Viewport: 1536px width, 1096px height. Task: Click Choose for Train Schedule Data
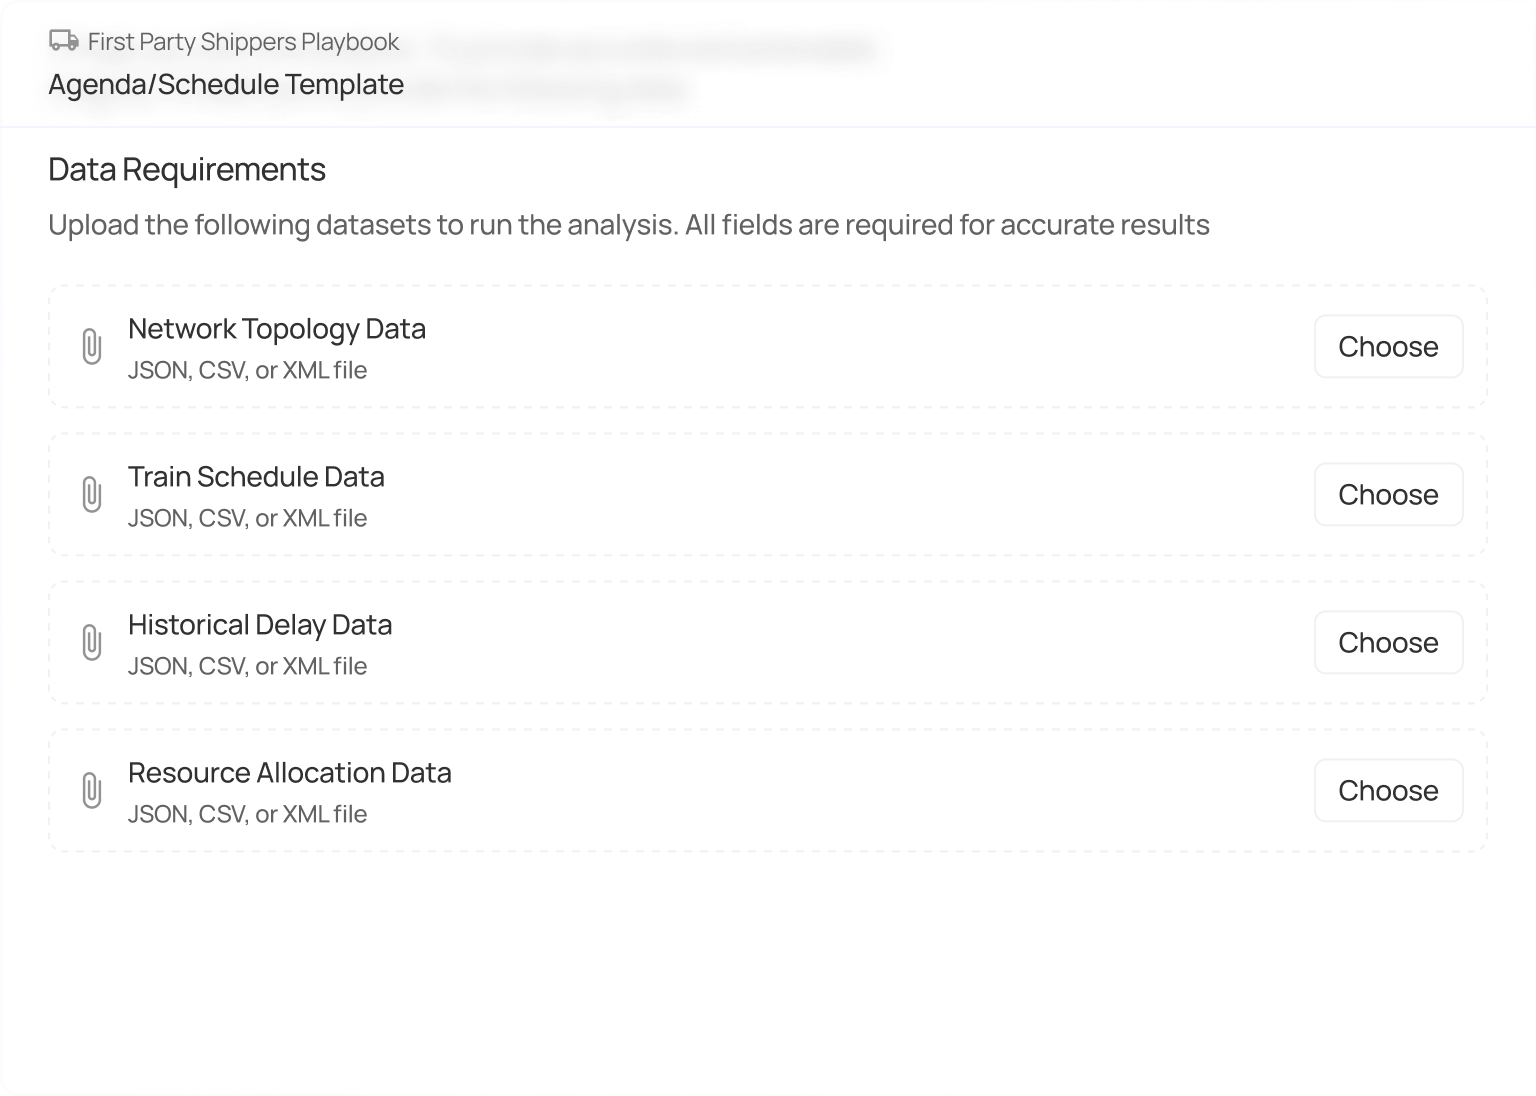(1388, 494)
